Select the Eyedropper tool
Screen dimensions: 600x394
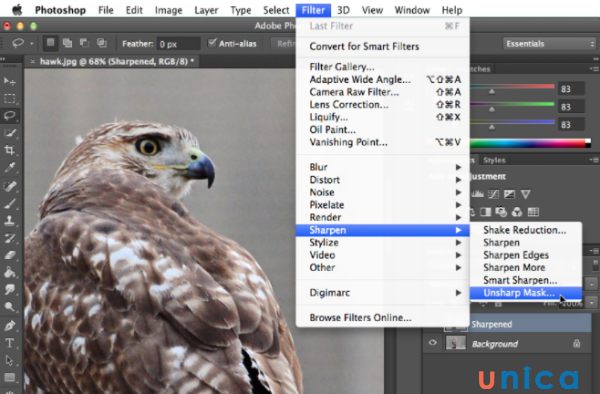click(x=10, y=168)
